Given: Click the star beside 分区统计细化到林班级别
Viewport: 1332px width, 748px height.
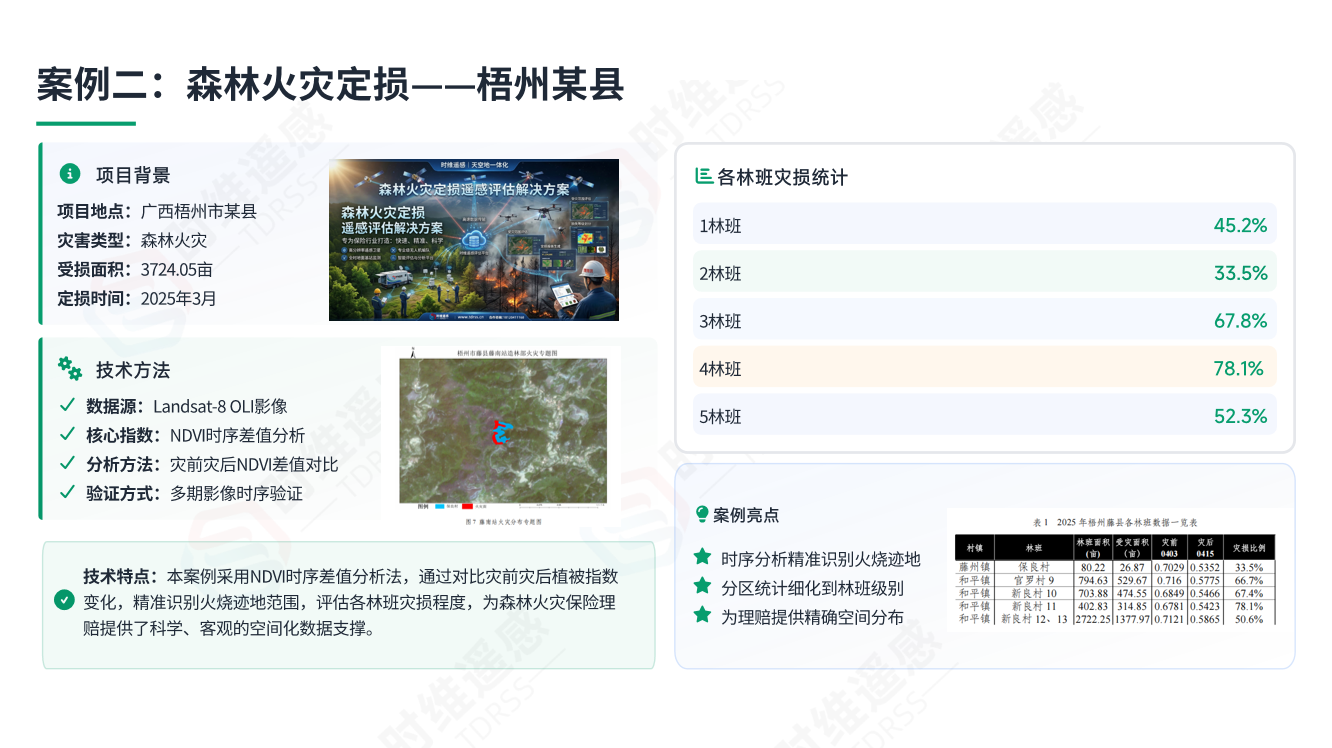Looking at the screenshot, I should coord(702,586).
